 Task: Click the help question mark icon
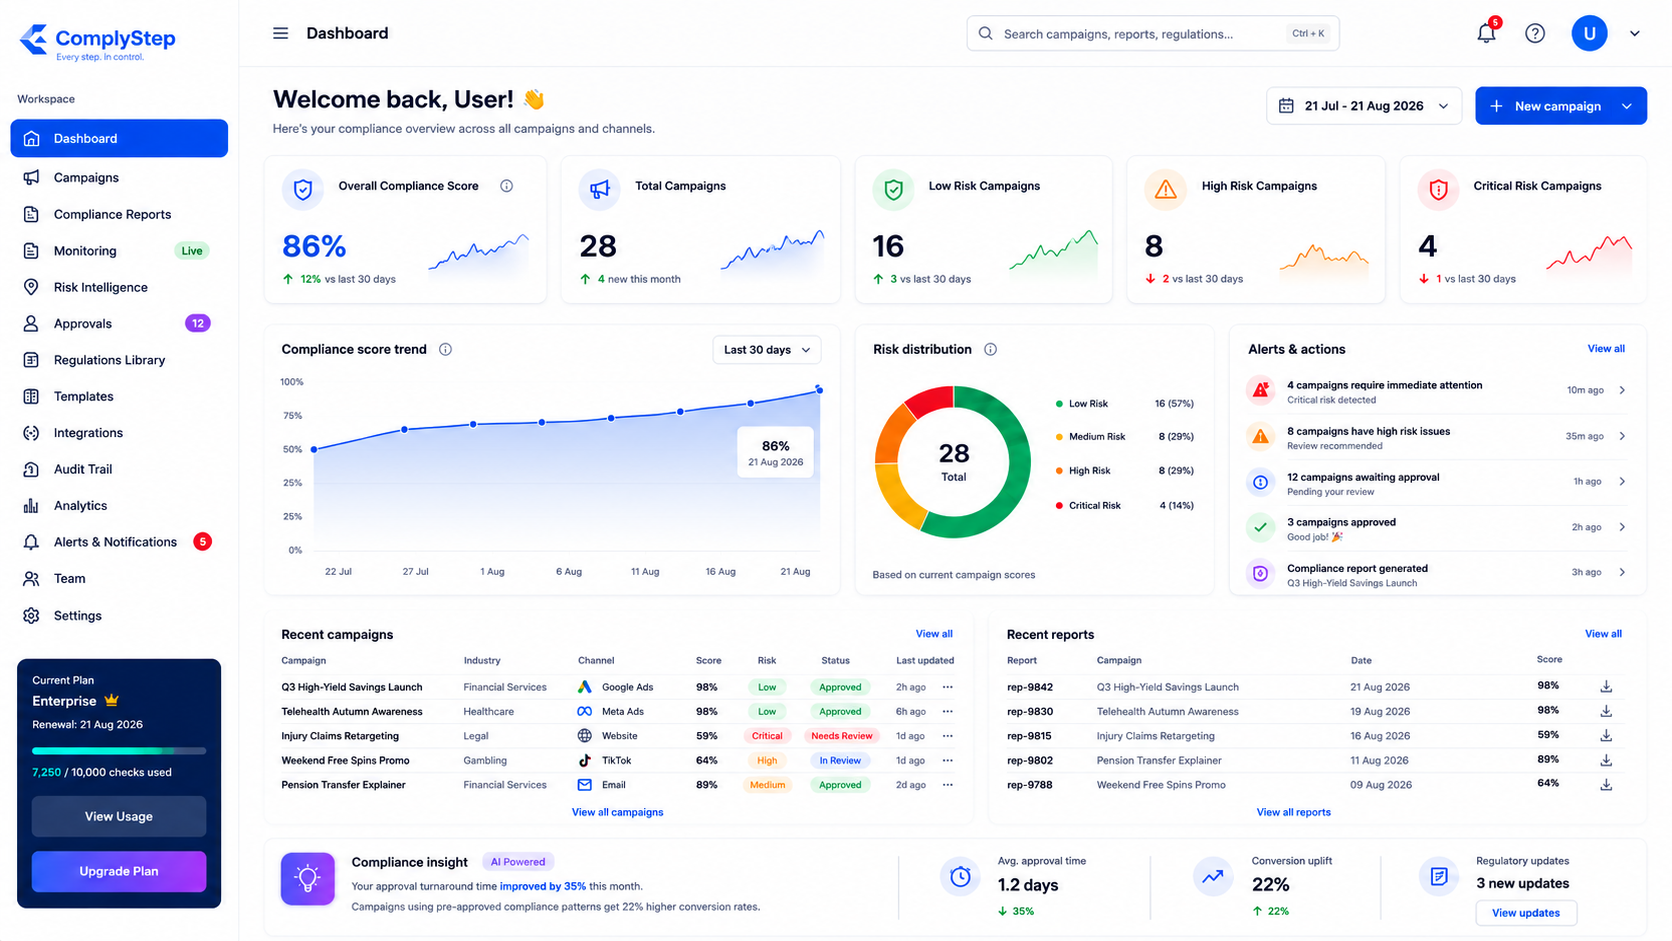coord(1535,33)
